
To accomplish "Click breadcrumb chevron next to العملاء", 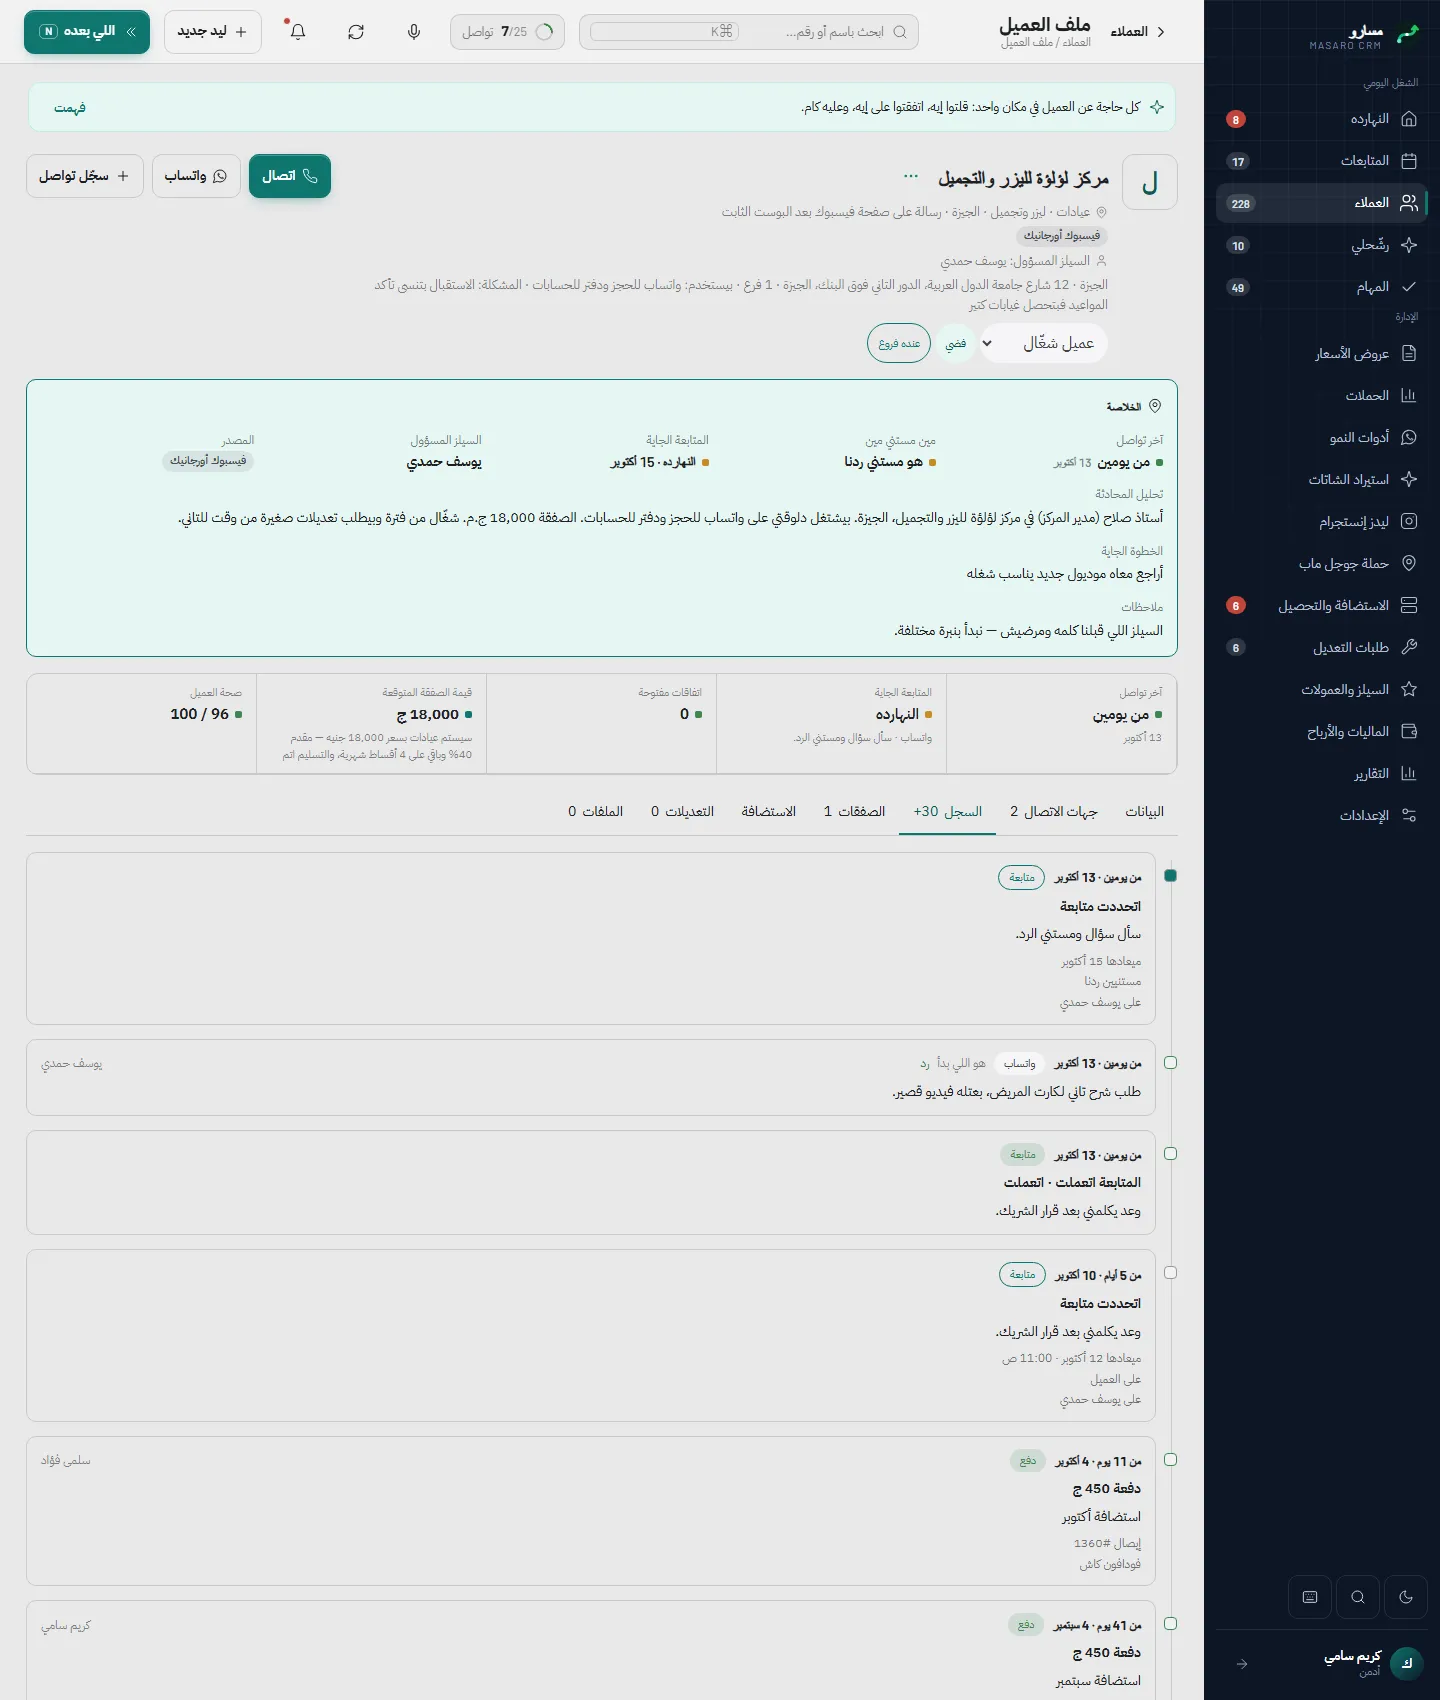I will (1161, 32).
